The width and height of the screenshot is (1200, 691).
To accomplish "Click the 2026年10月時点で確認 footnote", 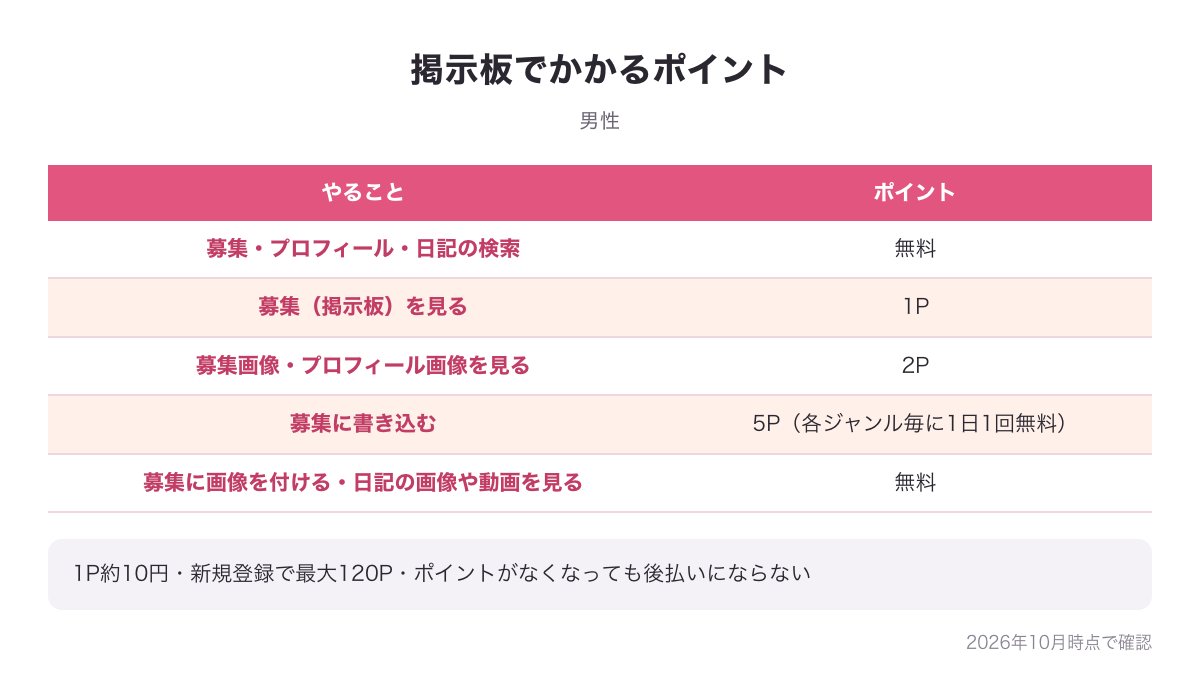I will 1059,642.
